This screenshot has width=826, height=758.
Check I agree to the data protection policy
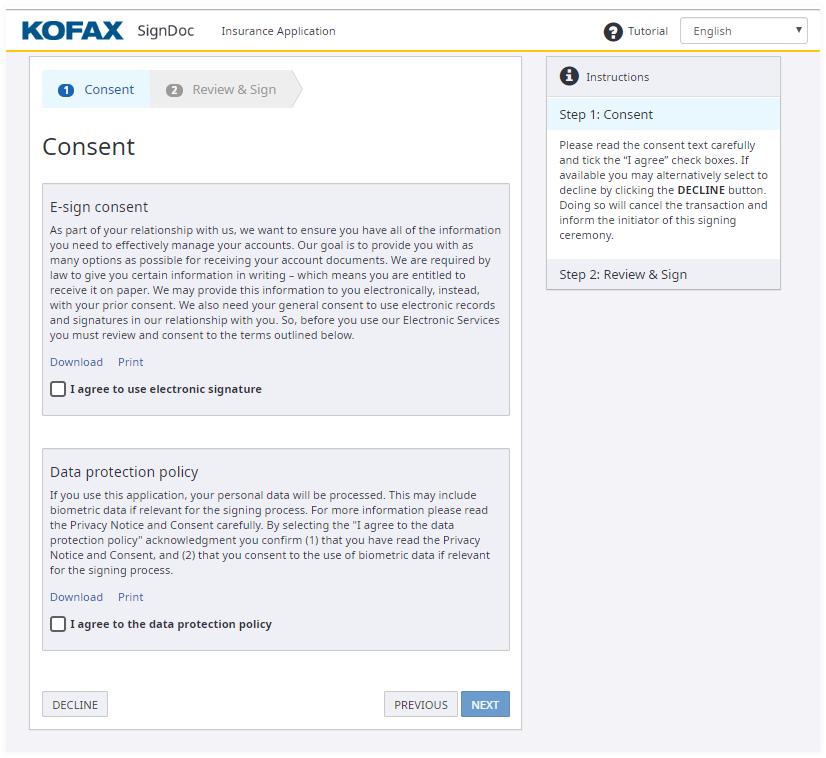click(x=58, y=624)
